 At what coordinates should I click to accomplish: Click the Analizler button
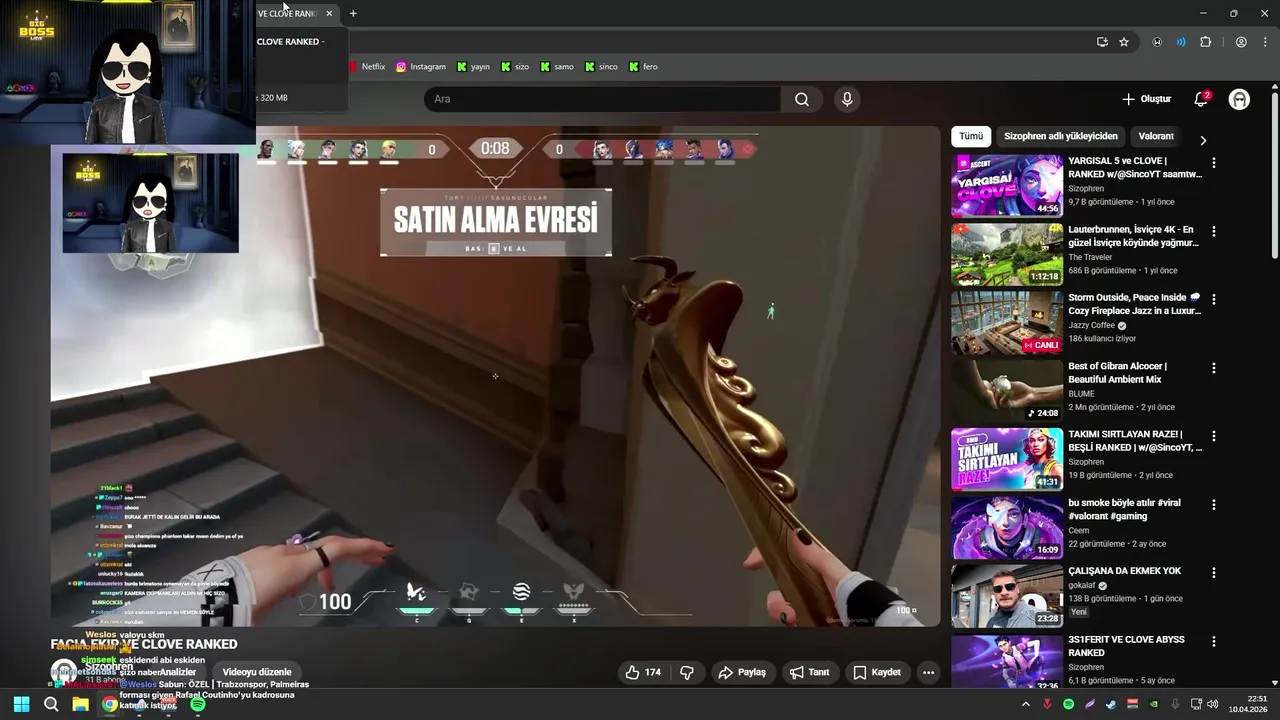tap(178, 672)
